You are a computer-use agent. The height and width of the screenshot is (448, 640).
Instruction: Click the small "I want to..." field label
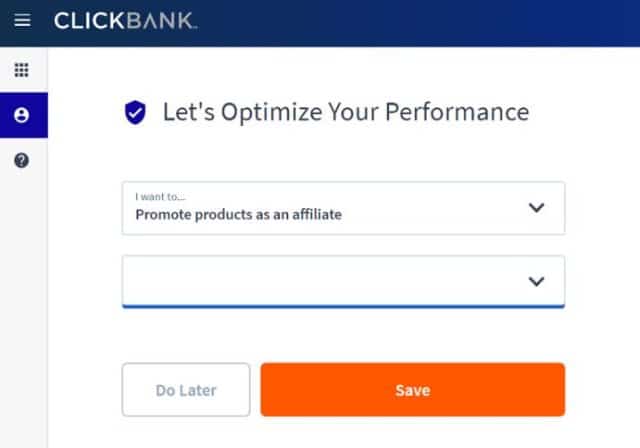click(160, 197)
